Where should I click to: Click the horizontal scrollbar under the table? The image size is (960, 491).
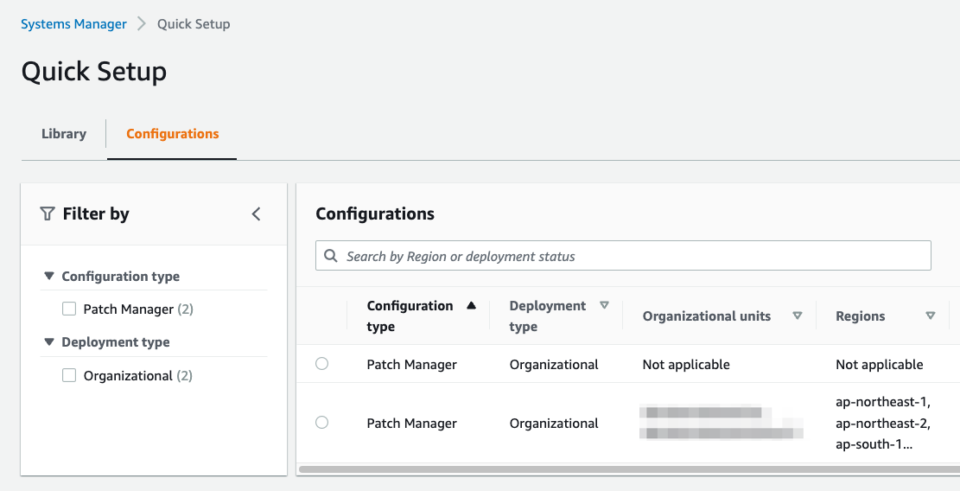[629, 470]
